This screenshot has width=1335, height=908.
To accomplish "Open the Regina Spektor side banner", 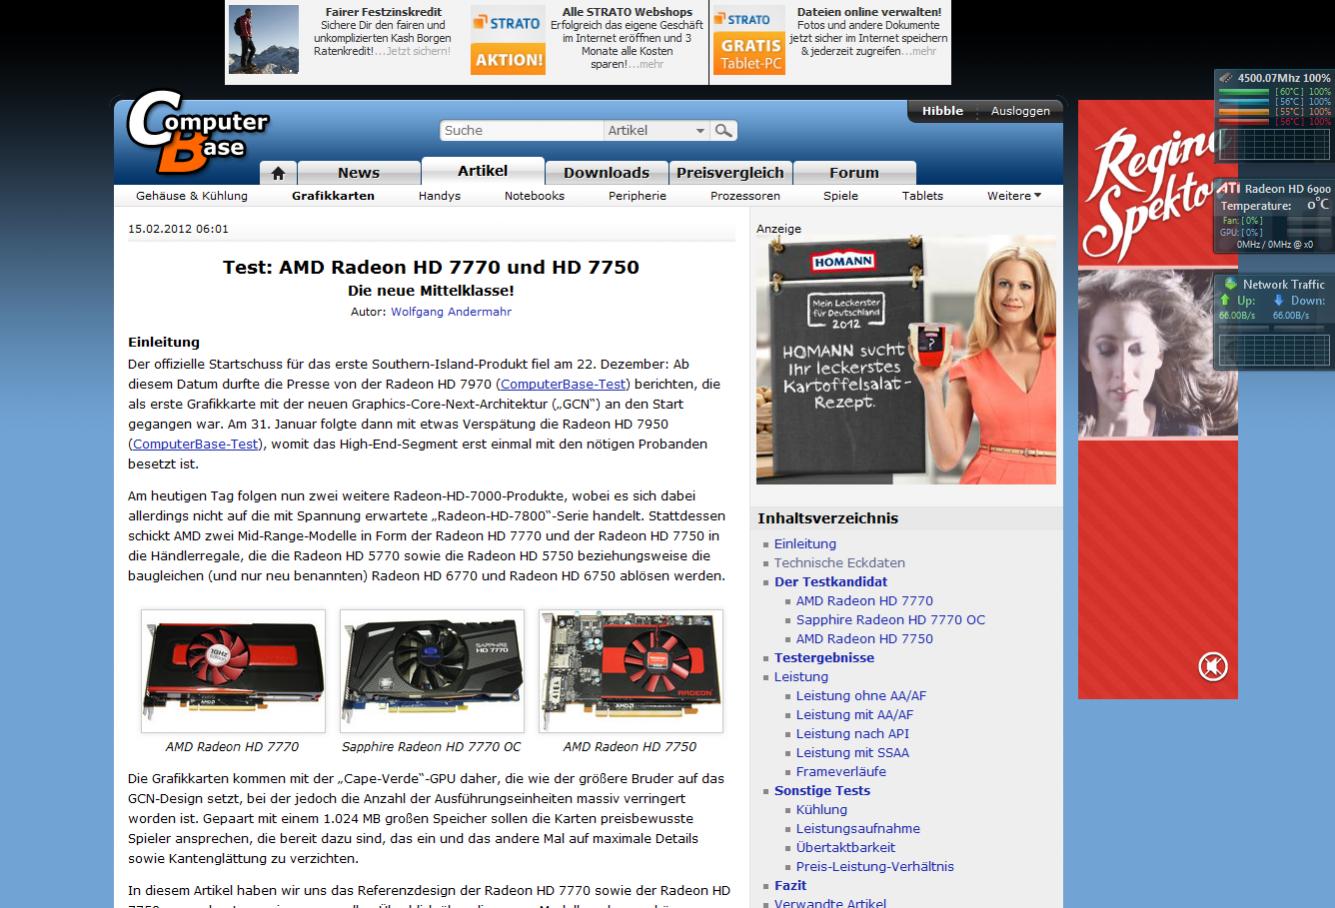I will (x=1157, y=400).
